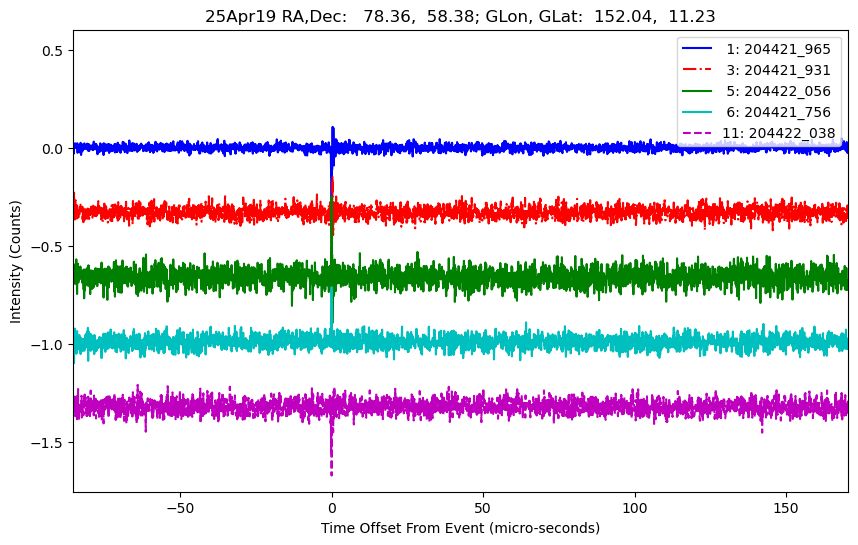Select legend entry '11: 204422_038'
858x545 pixels.
778,133
